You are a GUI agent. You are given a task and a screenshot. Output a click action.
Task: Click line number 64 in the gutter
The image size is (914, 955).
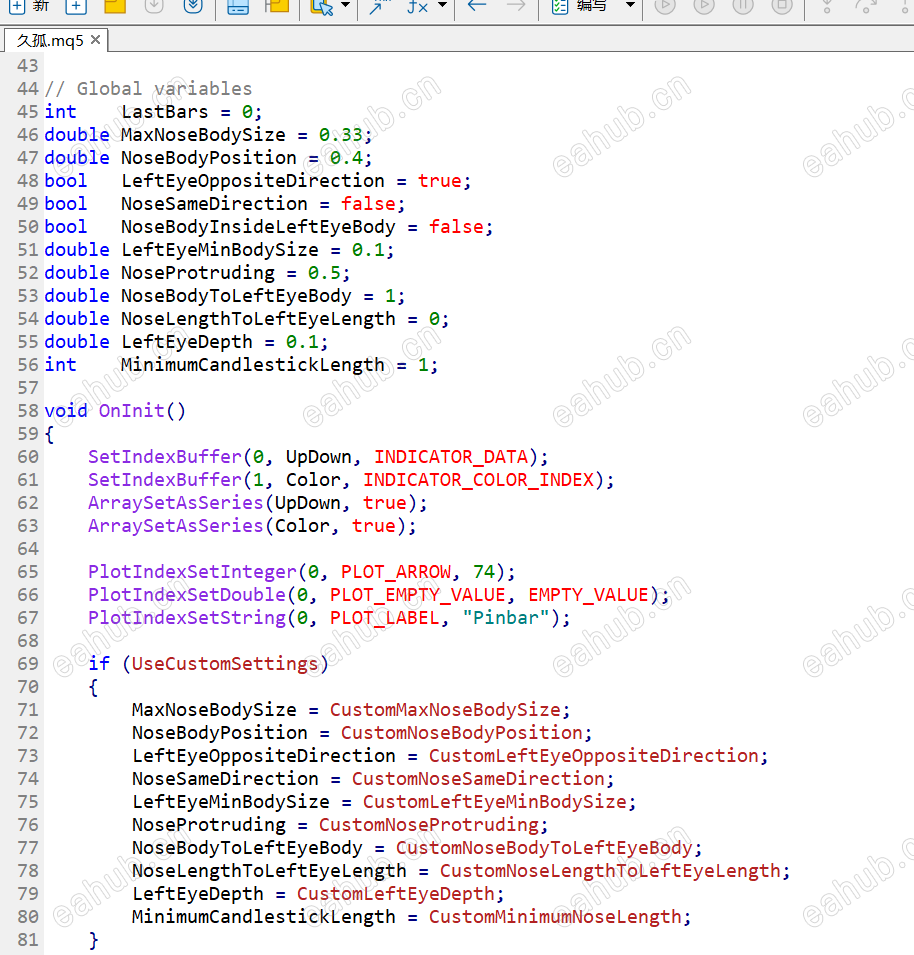tap(27, 549)
